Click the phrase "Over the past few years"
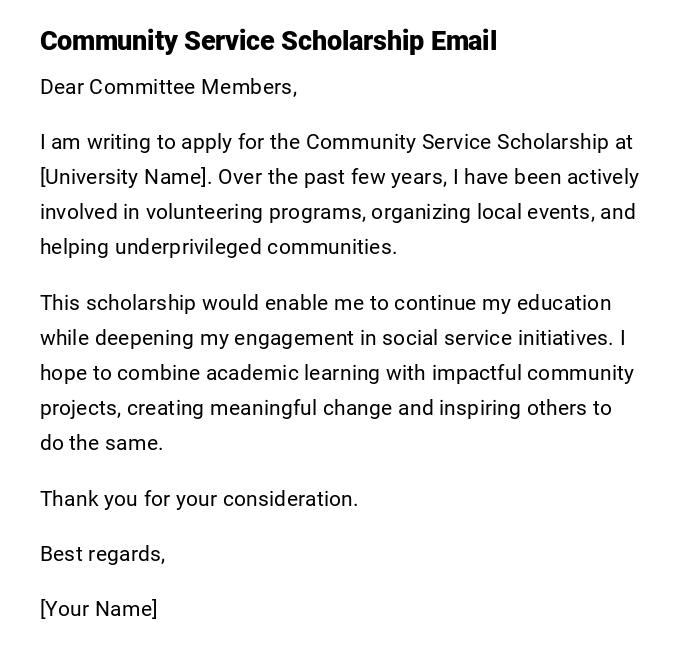The width and height of the screenshot is (700, 671). [330, 178]
